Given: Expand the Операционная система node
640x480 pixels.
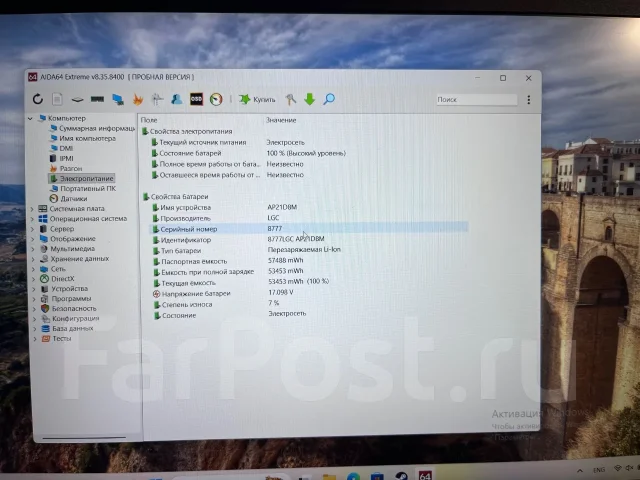Looking at the screenshot, I should tap(33, 219).
